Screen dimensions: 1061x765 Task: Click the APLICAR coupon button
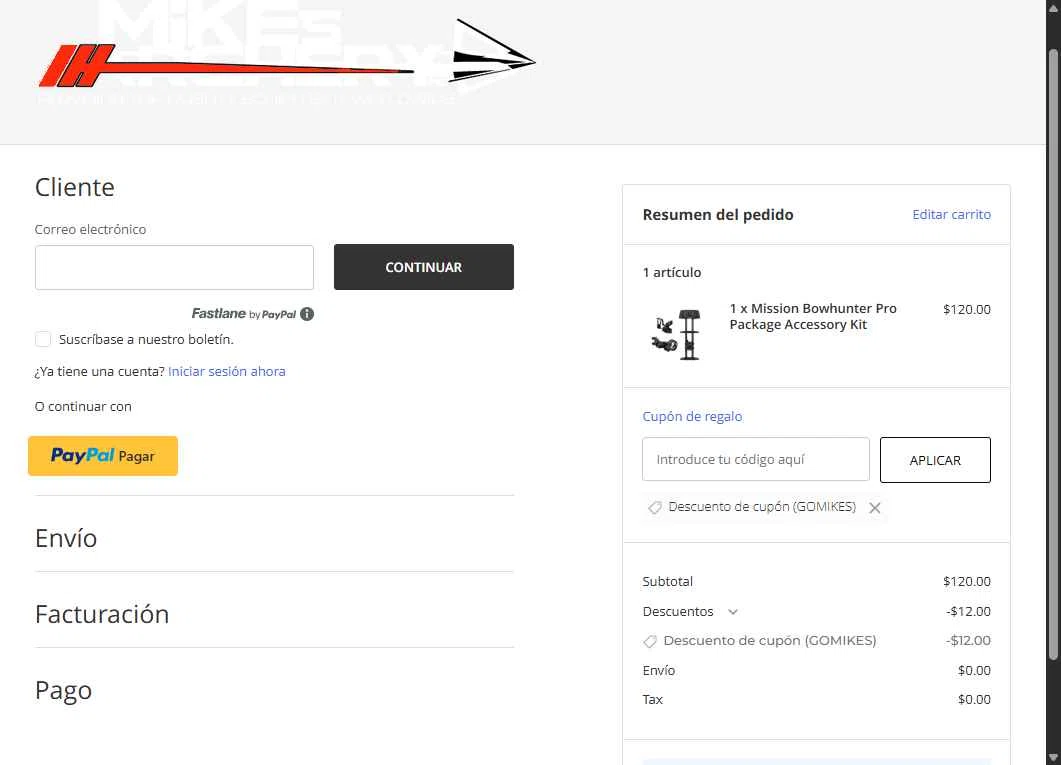click(935, 460)
